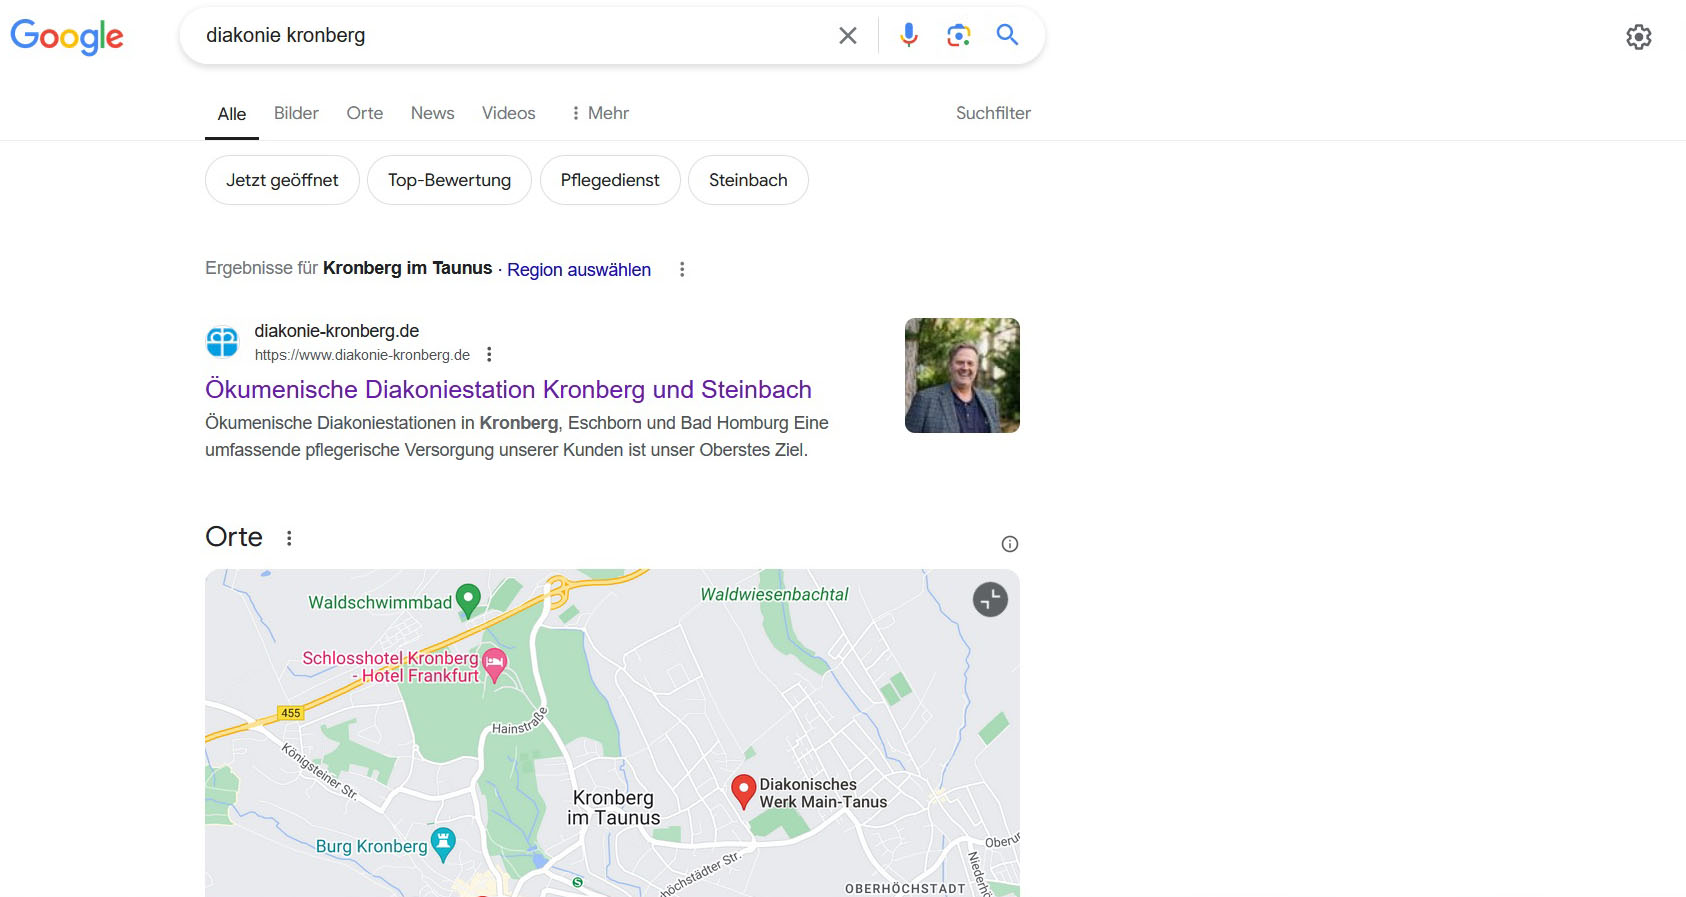
Task: Open the three-dot menu next to Orte heading
Action: pyautogui.click(x=289, y=538)
